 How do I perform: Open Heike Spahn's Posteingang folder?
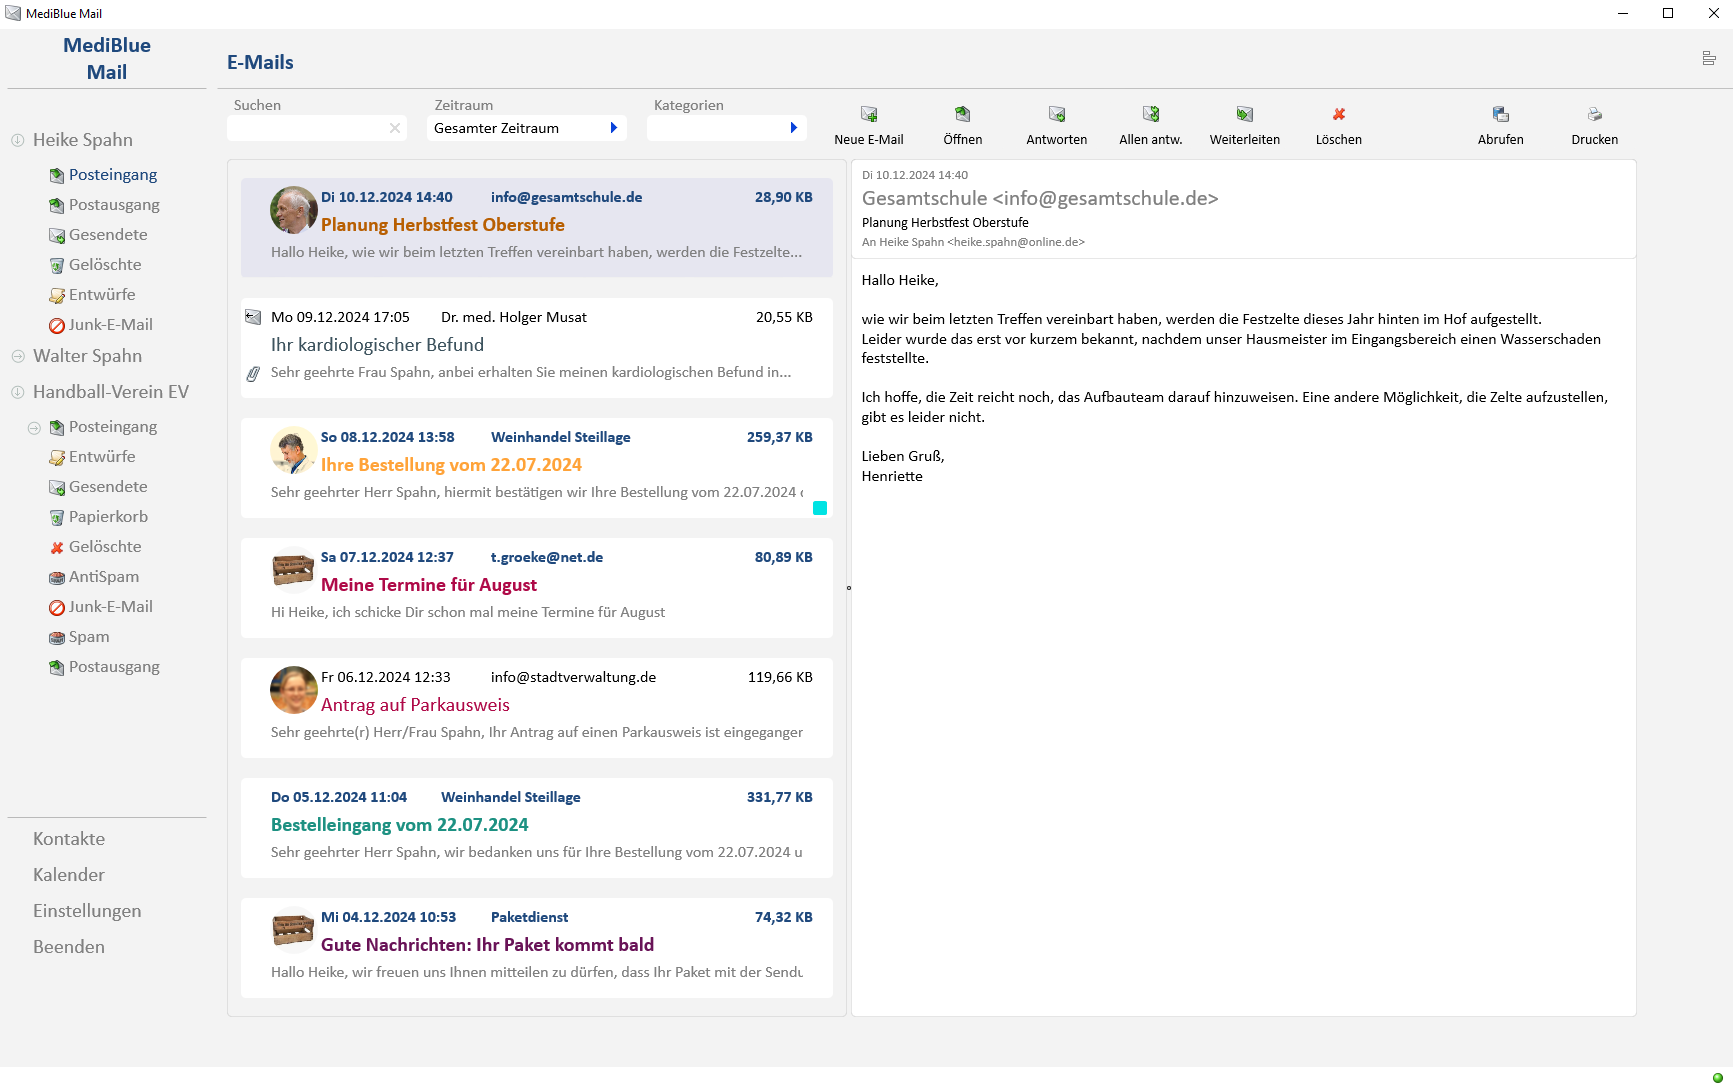click(113, 175)
